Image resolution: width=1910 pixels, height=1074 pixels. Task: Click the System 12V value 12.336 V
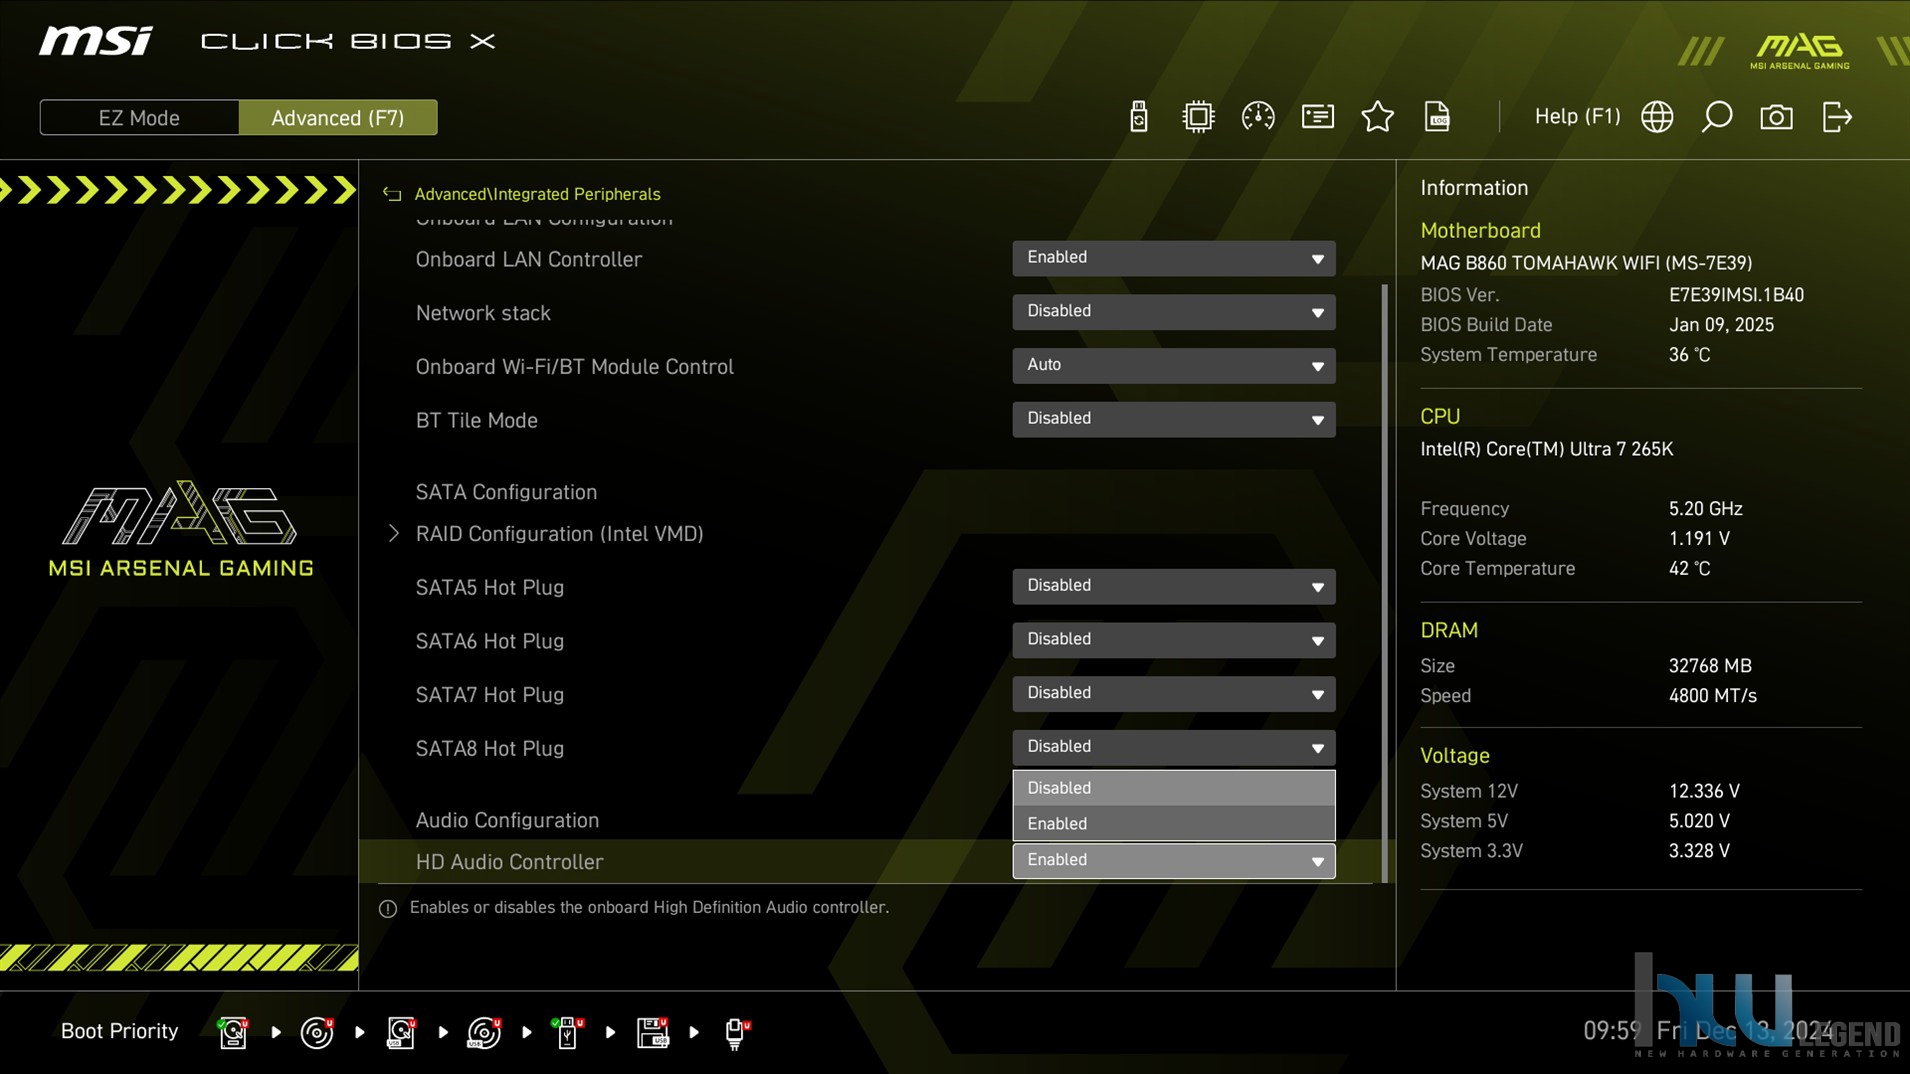1704,791
